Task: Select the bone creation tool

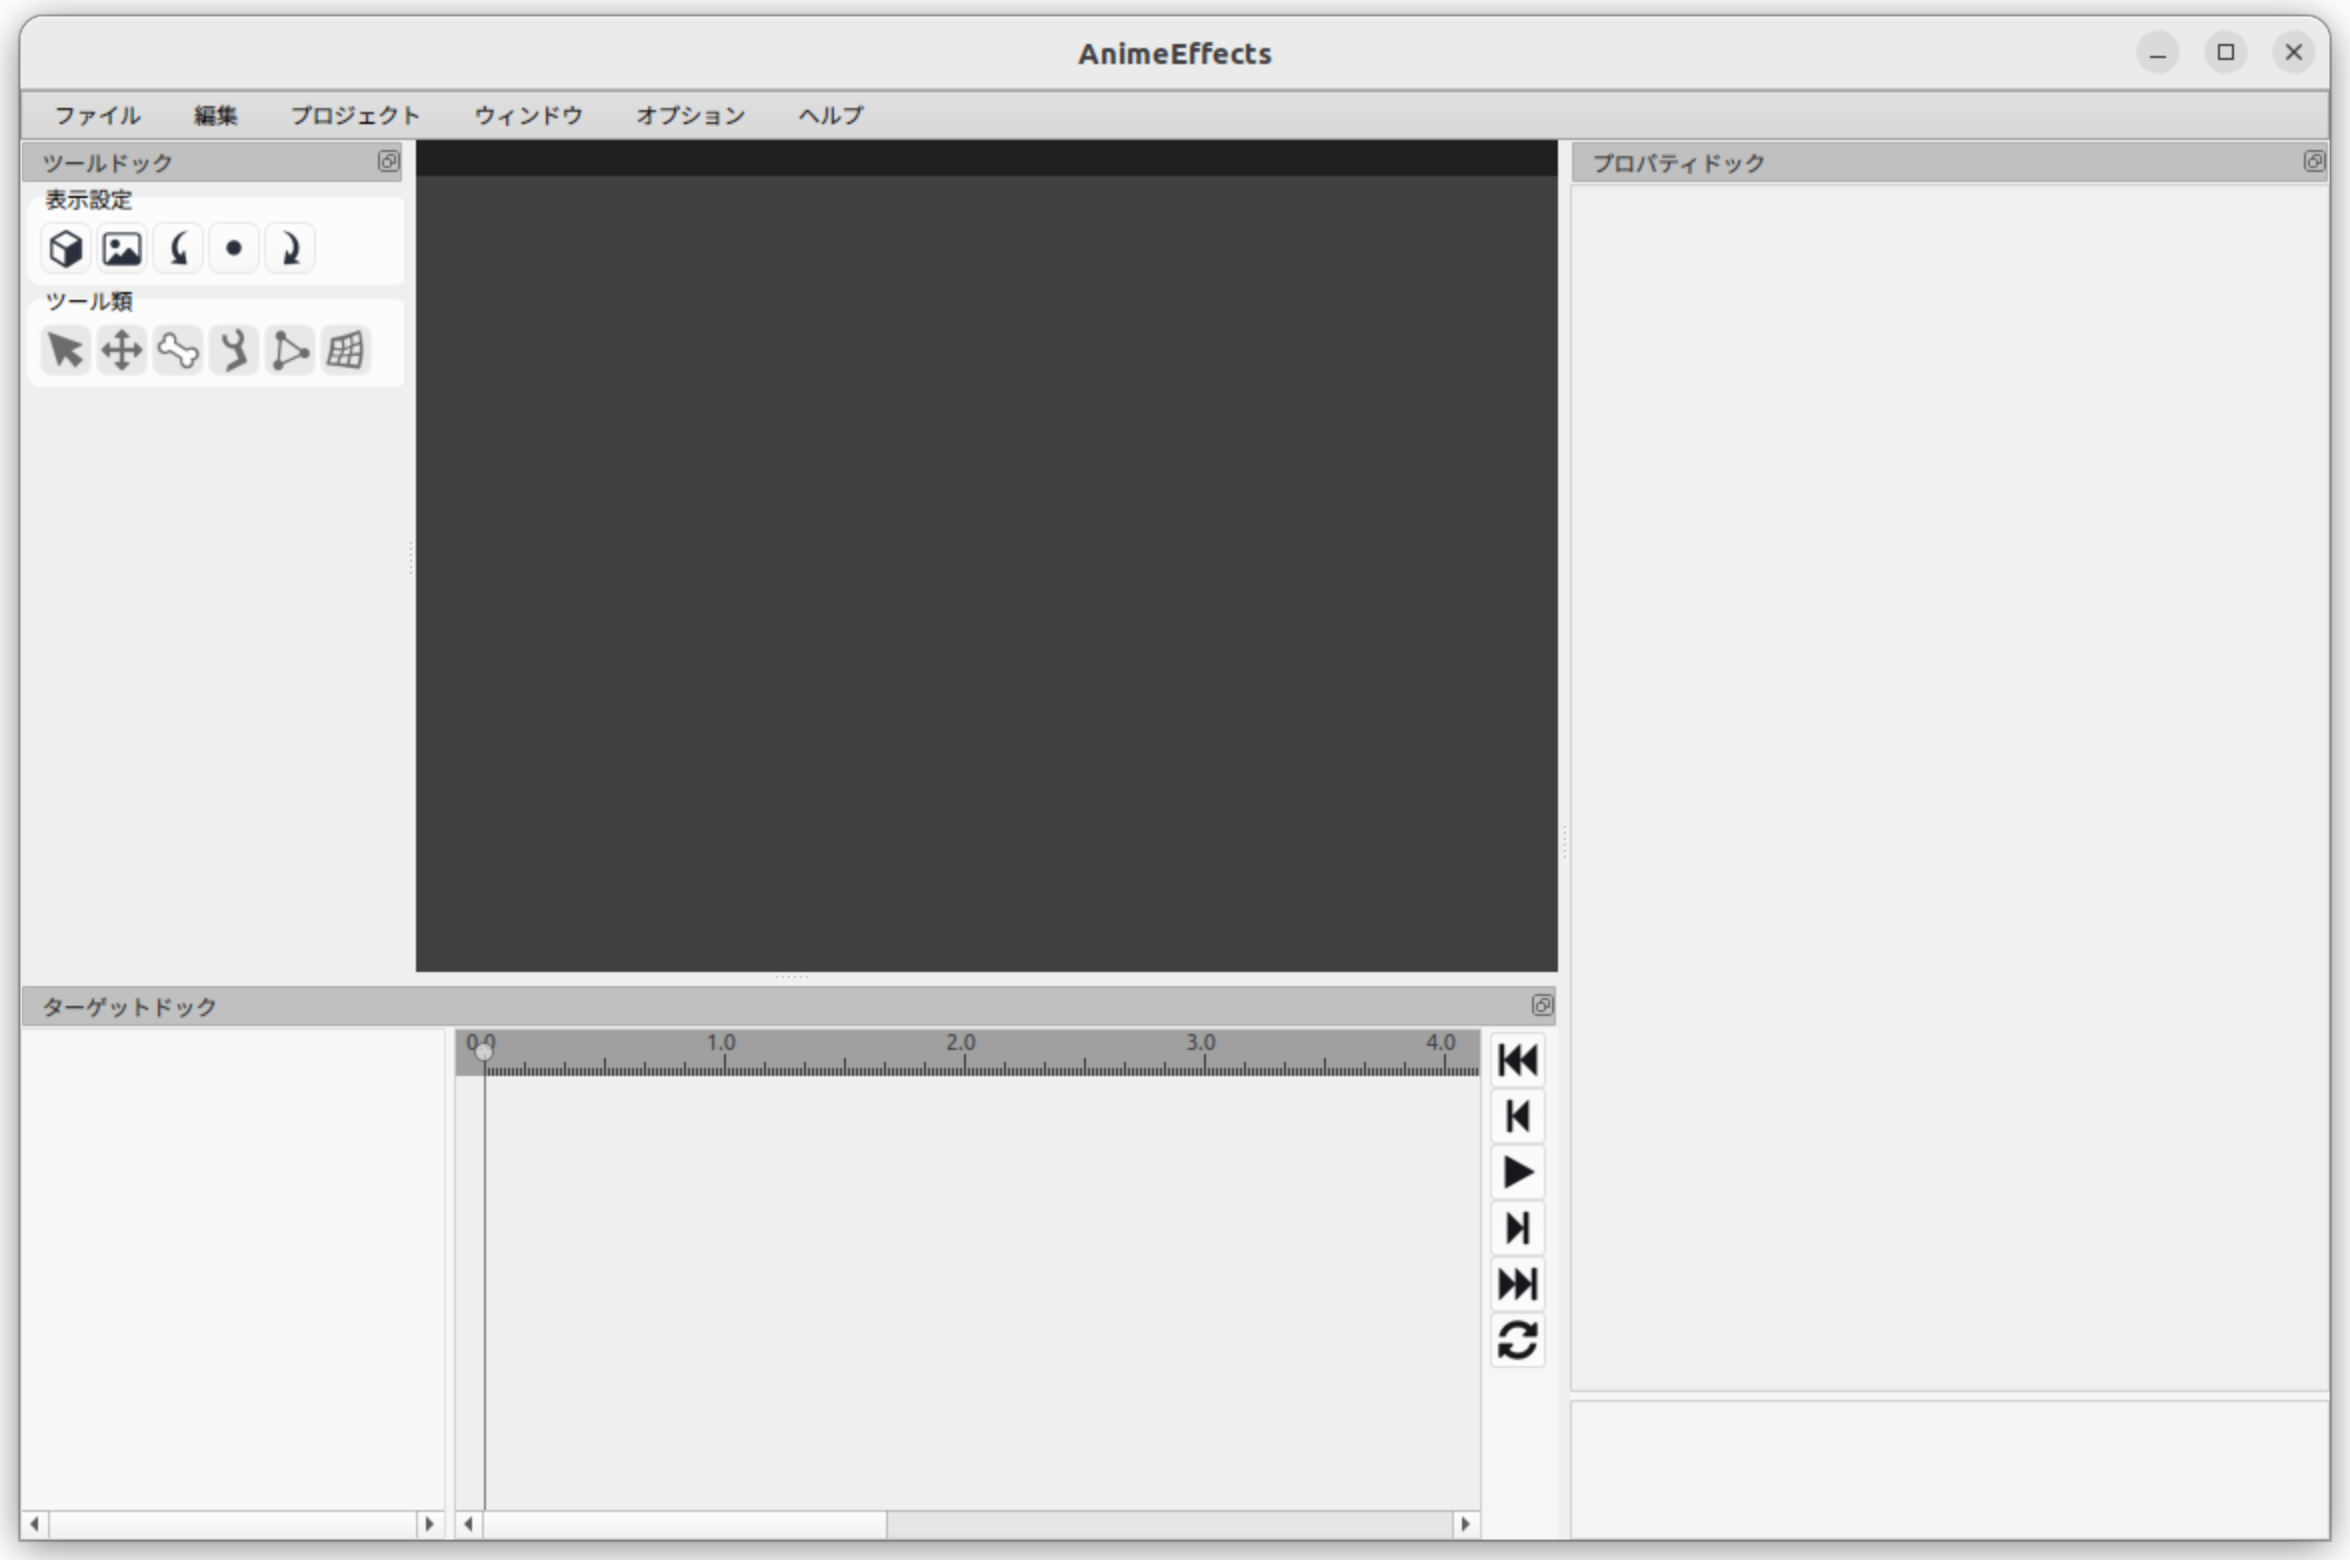Action: point(178,350)
